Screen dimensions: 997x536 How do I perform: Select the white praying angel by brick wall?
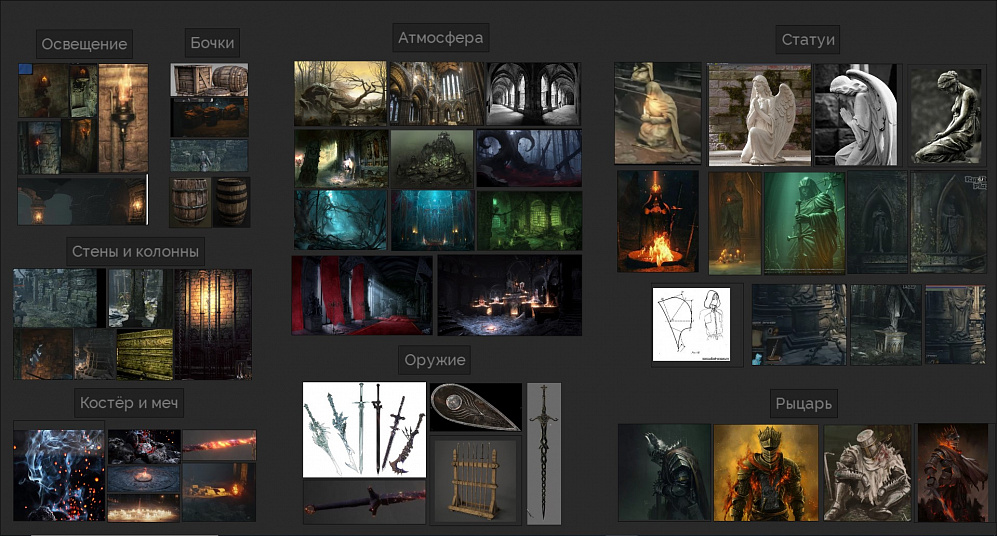759,114
